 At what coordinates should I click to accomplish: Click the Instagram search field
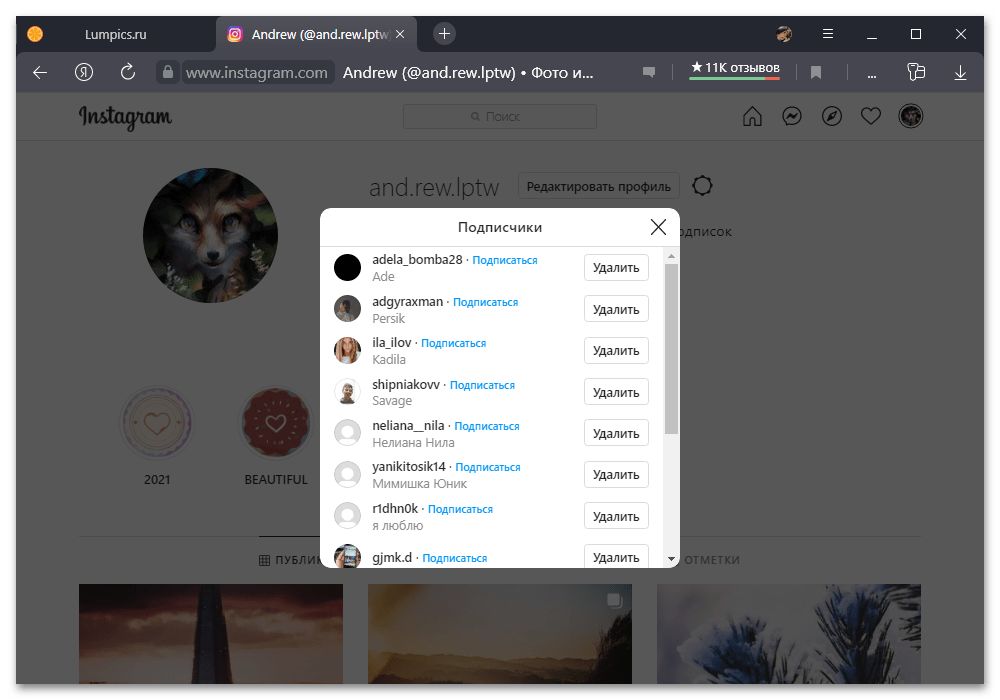coord(500,117)
